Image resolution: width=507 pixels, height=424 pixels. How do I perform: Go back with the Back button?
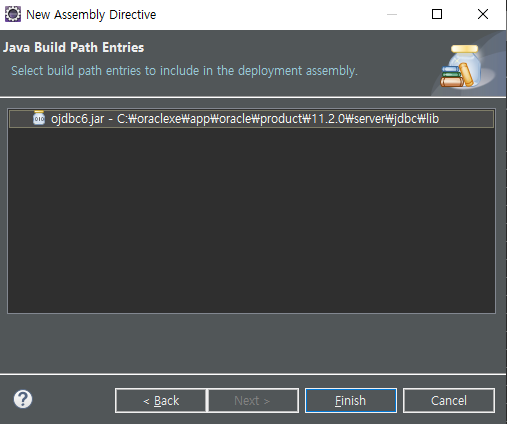(161, 400)
